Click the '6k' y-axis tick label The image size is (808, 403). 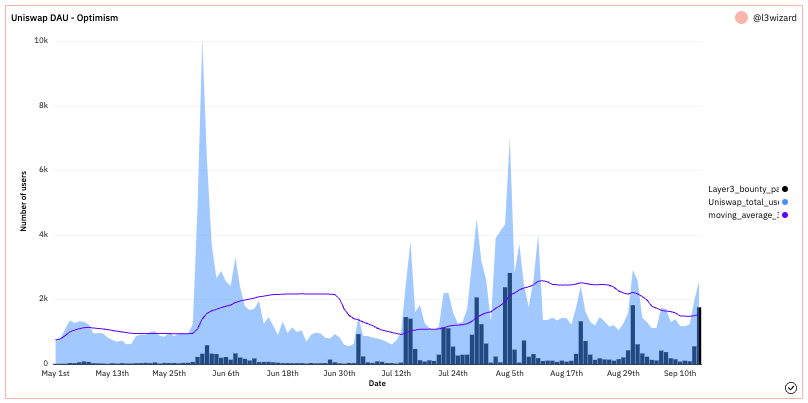(43, 170)
